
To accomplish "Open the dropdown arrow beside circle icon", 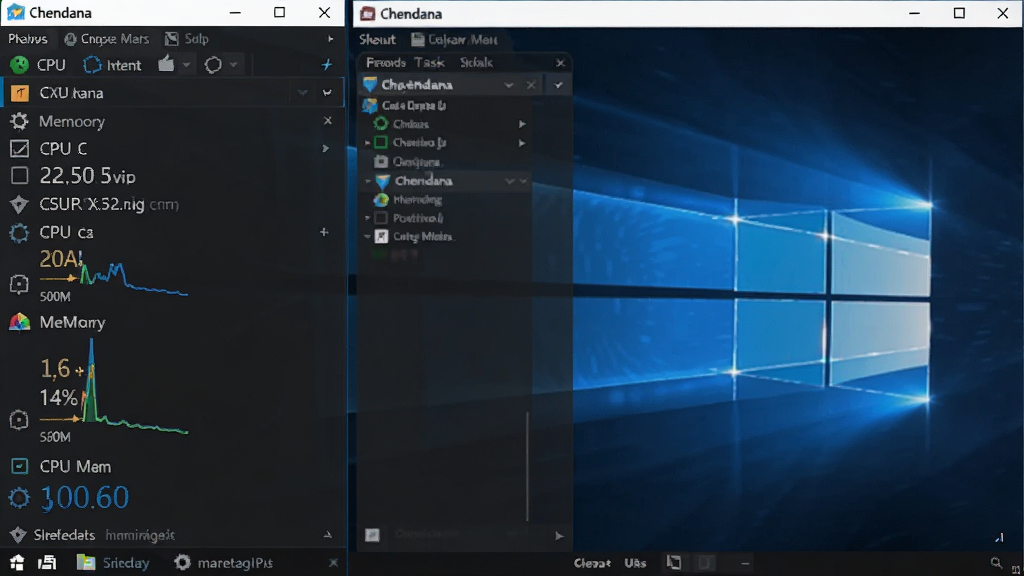I will pos(233,65).
